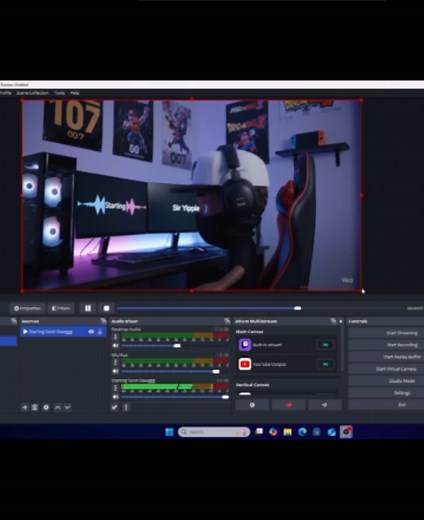The height and width of the screenshot is (520, 424).
Task: Move selected source down
Action: click(68, 407)
